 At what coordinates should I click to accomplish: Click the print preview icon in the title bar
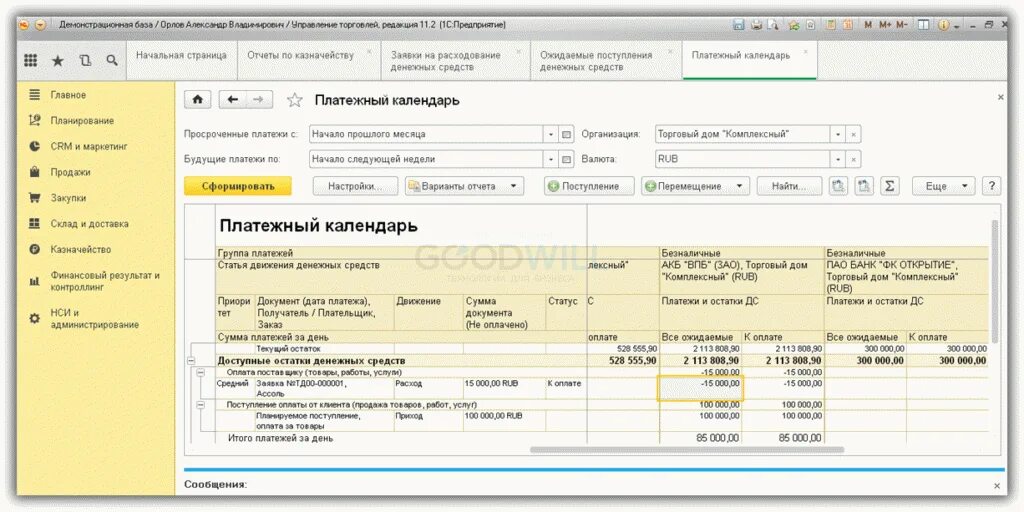coord(773,25)
